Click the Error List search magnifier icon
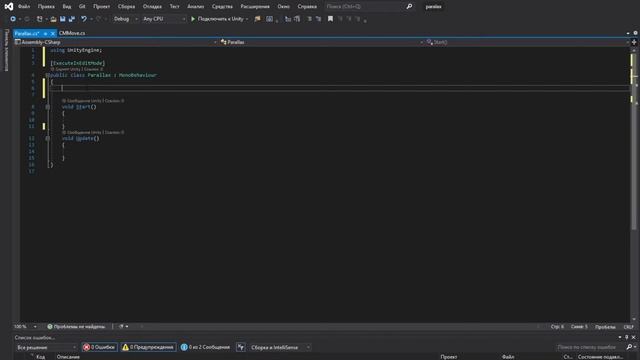Image resolution: width=640 pixels, height=360 pixels. click(629, 347)
